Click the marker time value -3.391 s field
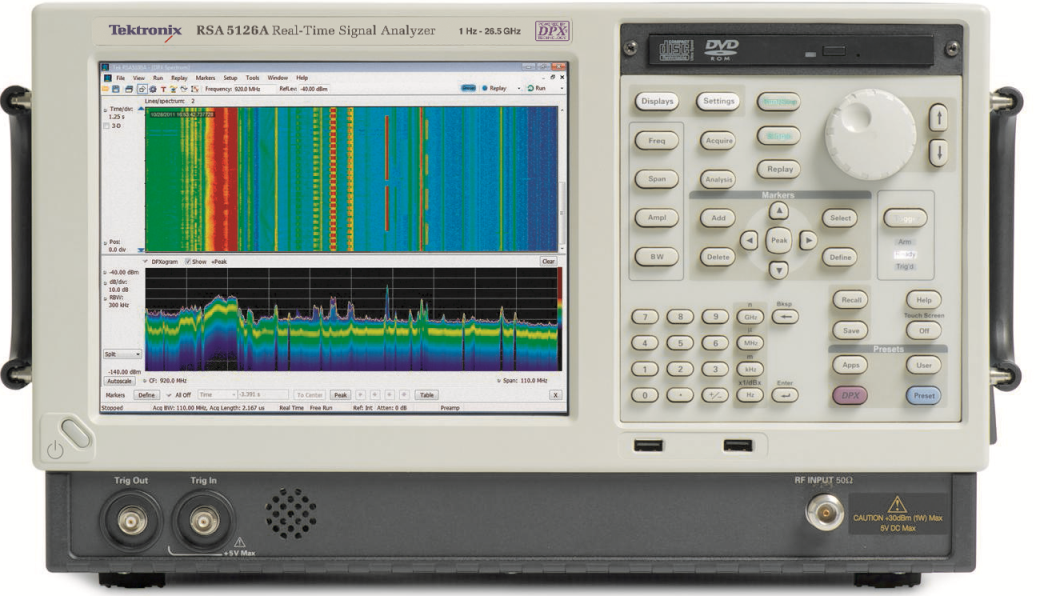 pyautogui.click(x=263, y=395)
